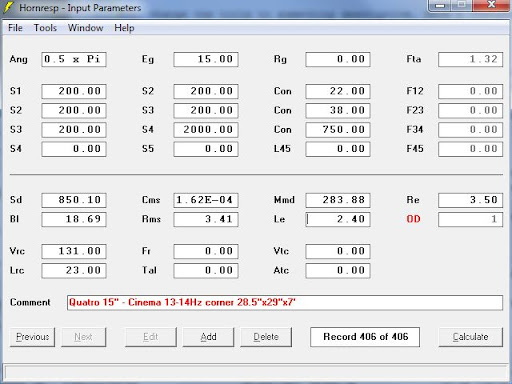Click the Add record button
This screenshot has width=512, height=384.
(x=208, y=337)
